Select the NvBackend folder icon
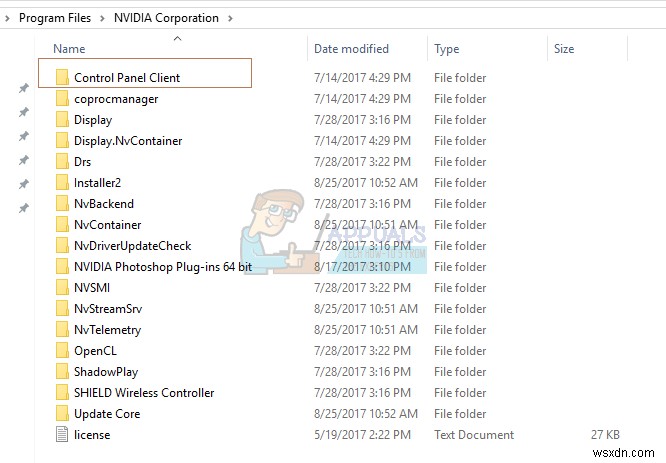666x463 pixels. pos(62,203)
